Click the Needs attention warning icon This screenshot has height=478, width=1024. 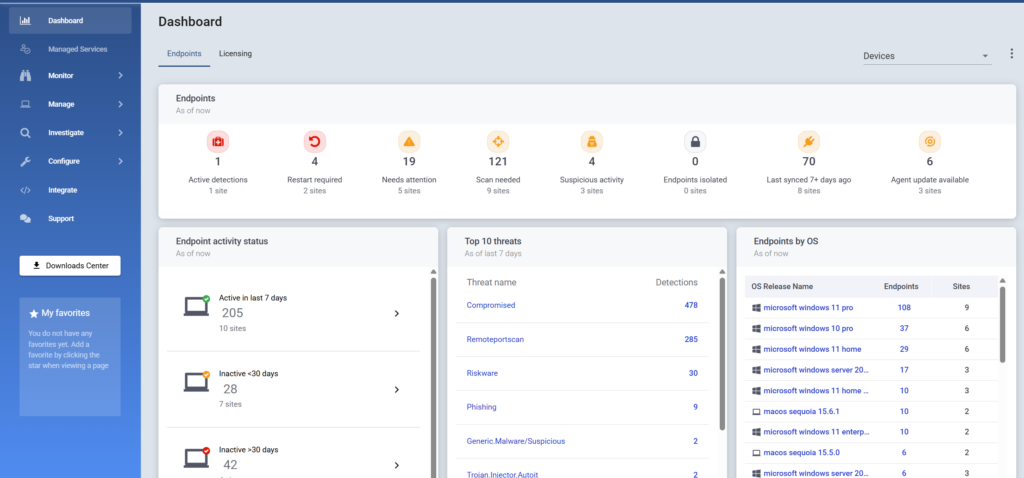tap(409, 141)
